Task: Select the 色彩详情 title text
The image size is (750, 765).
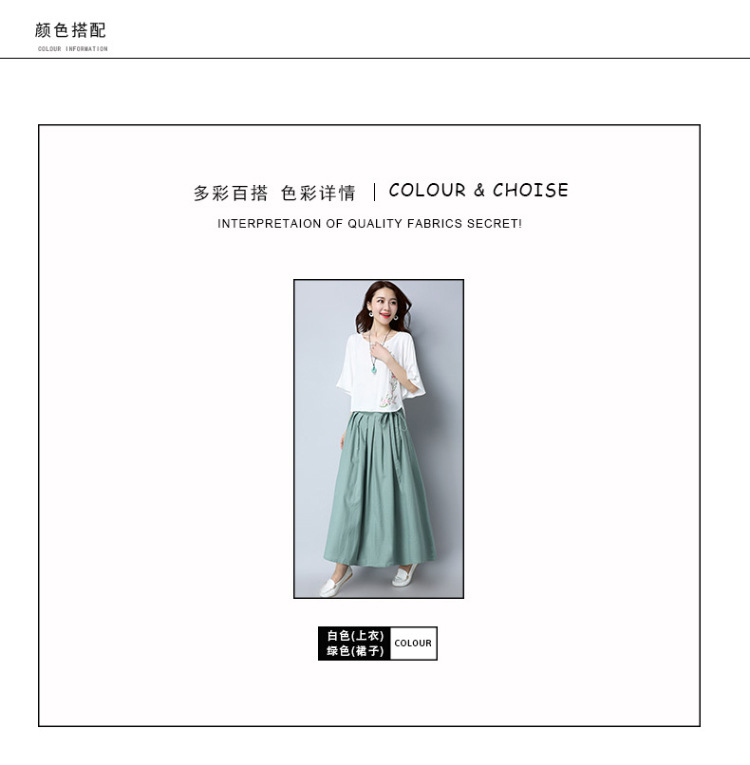Action: pyautogui.click(x=318, y=193)
